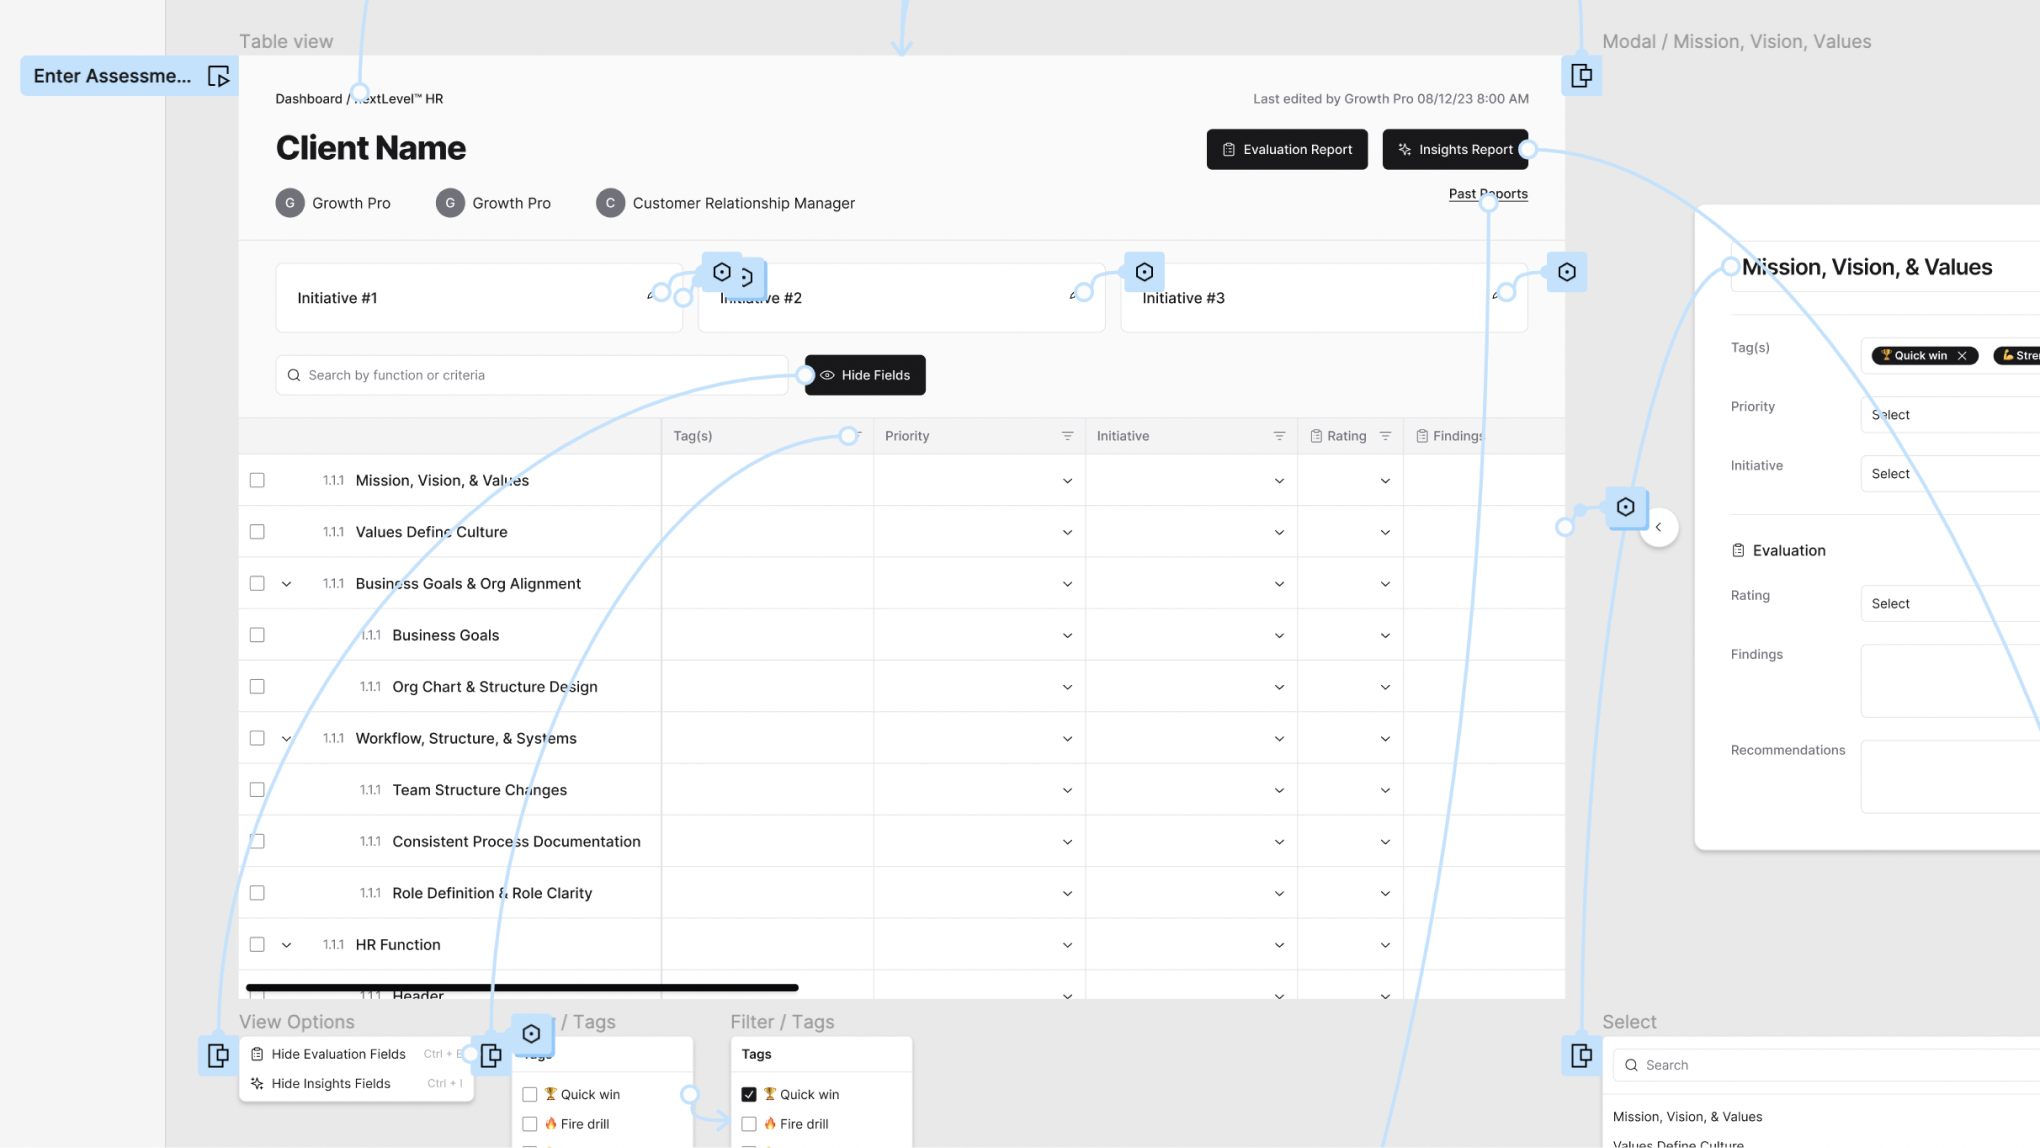
Task: Check the Mission, Vision, & Values row checkbox
Action: tap(257, 480)
